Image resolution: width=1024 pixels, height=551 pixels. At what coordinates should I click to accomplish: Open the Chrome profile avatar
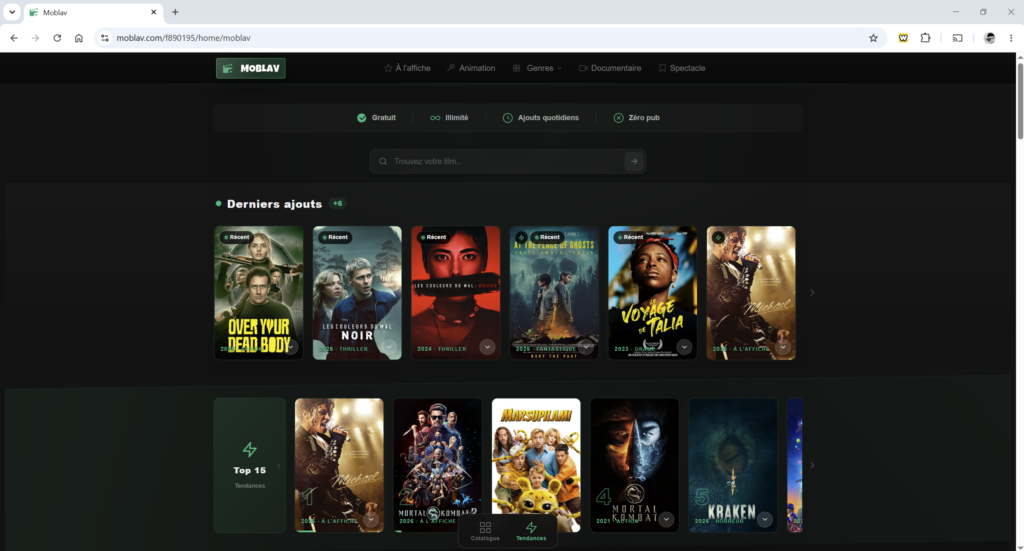click(989, 38)
